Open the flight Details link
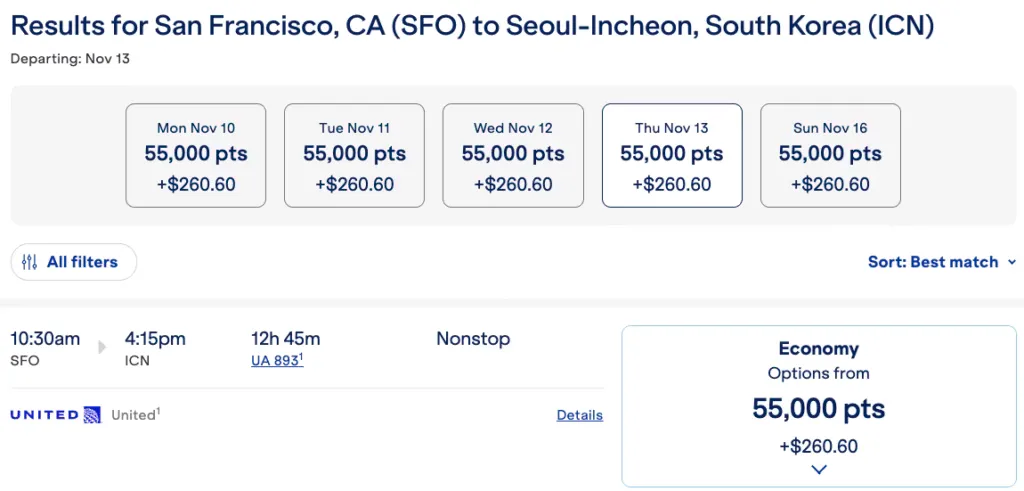The height and width of the screenshot is (491, 1024). [x=579, y=415]
